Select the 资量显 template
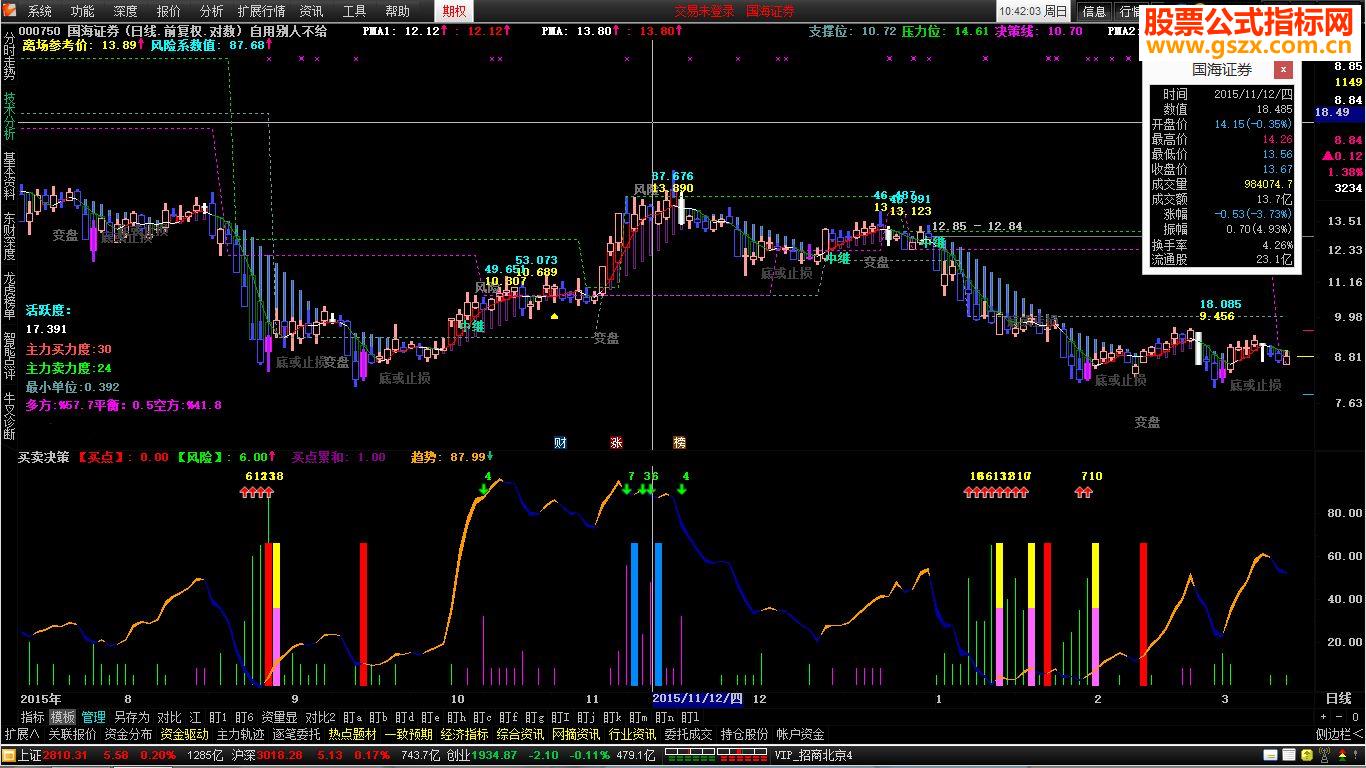The height and width of the screenshot is (768, 1366). pos(279,717)
